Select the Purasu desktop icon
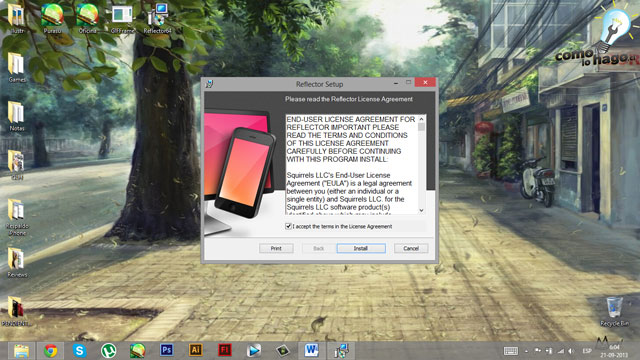The width and height of the screenshot is (640, 360). click(52, 19)
